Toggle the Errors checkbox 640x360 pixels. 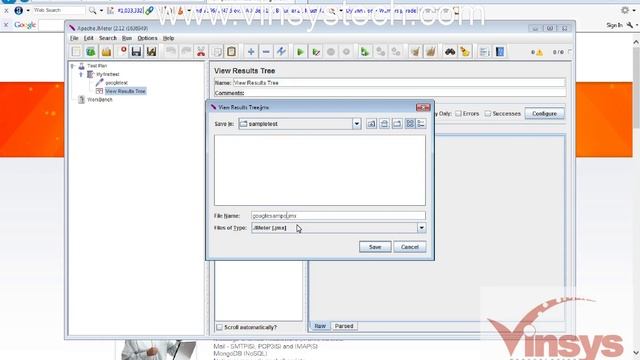pos(458,113)
